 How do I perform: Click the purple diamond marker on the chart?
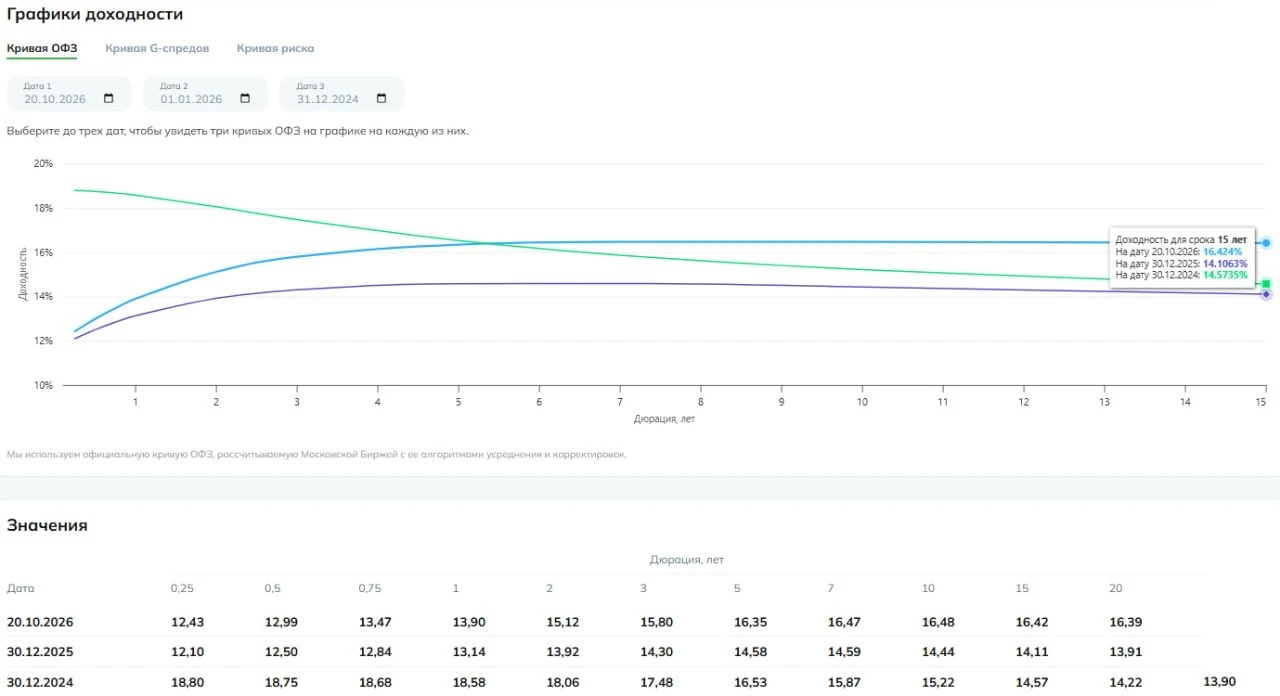[1266, 294]
